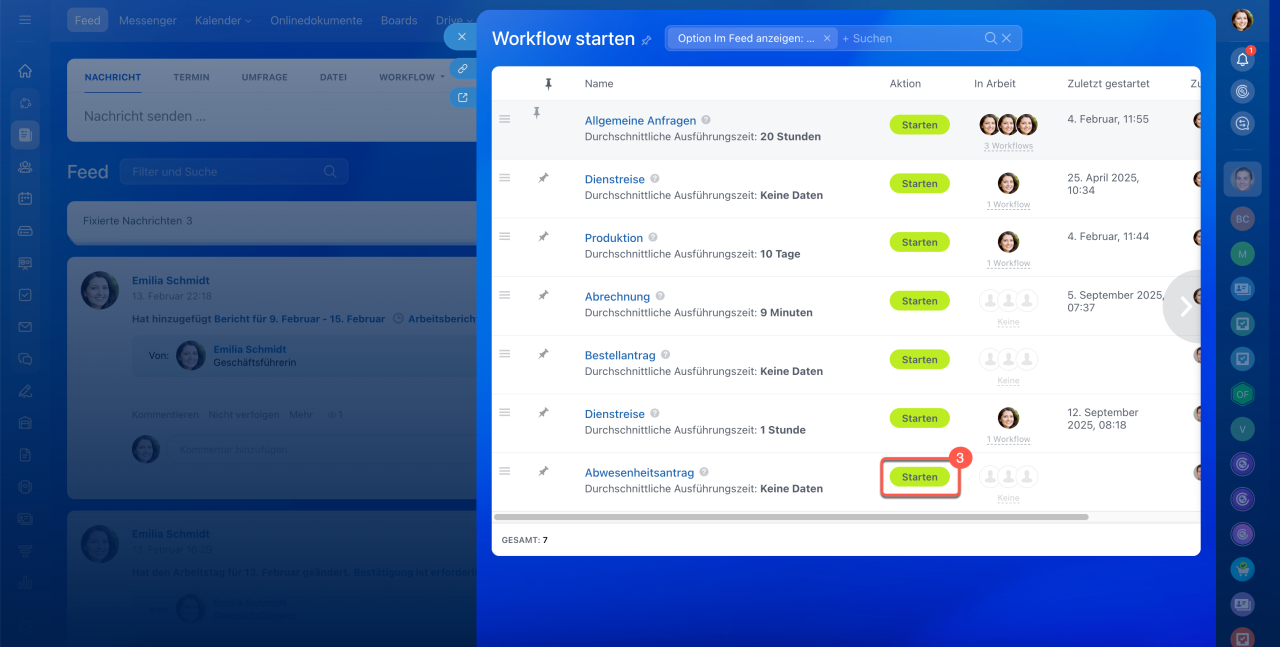The height and width of the screenshot is (647, 1280).
Task: Toggle pin for Produktion workflow
Action: pyautogui.click(x=544, y=236)
